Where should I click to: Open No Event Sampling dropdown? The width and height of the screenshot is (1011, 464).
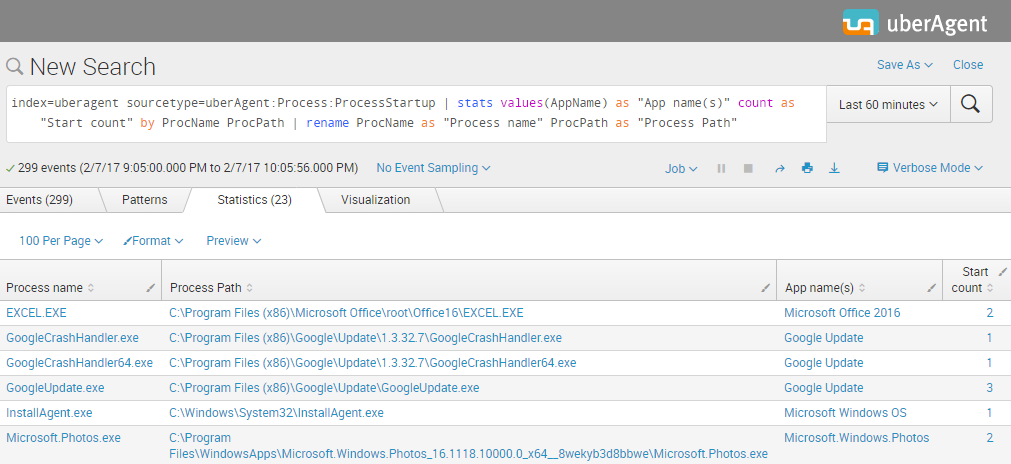point(433,168)
